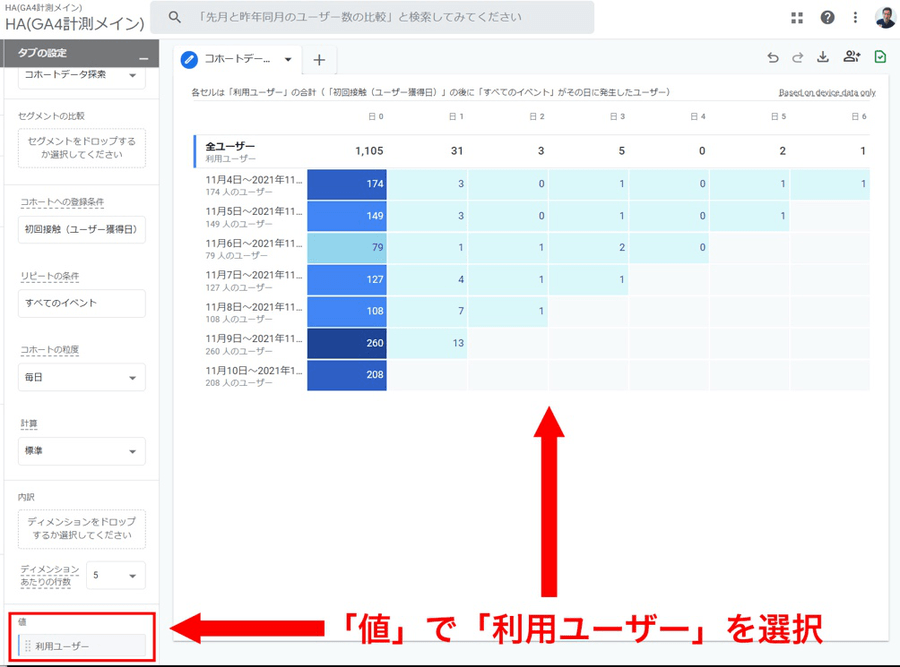Change rows per dimension dropdown showing 5
Viewport: 900px width, 667px height.
[115, 575]
